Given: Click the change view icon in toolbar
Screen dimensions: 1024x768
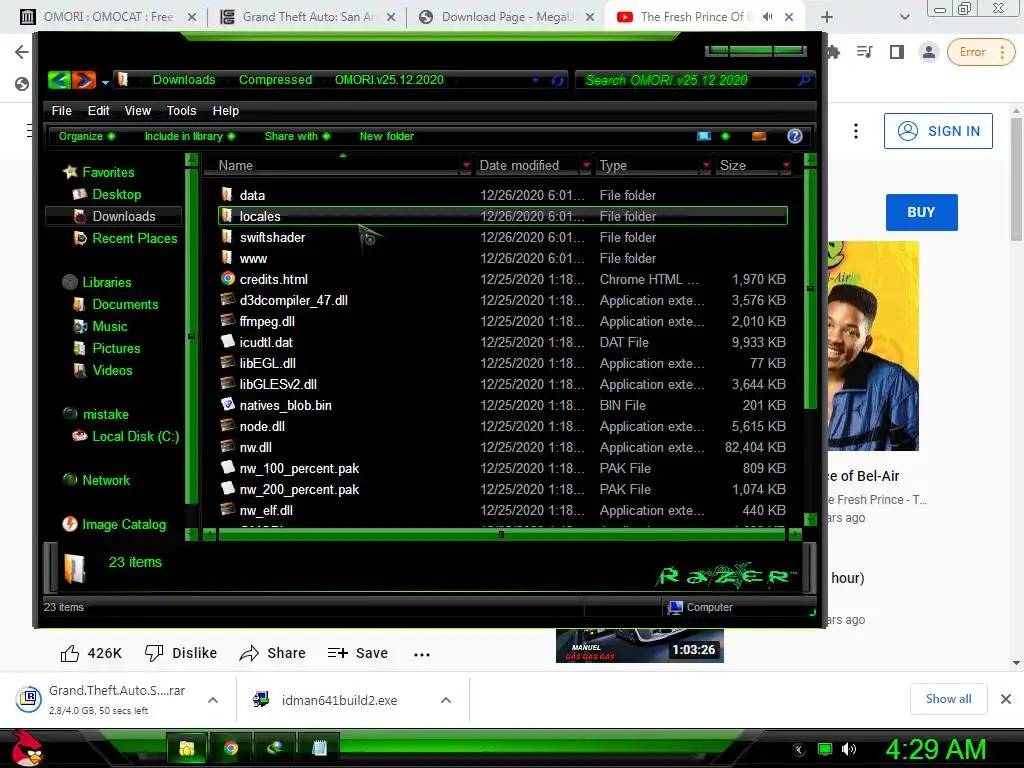Looking at the screenshot, I should [x=703, y=136].
